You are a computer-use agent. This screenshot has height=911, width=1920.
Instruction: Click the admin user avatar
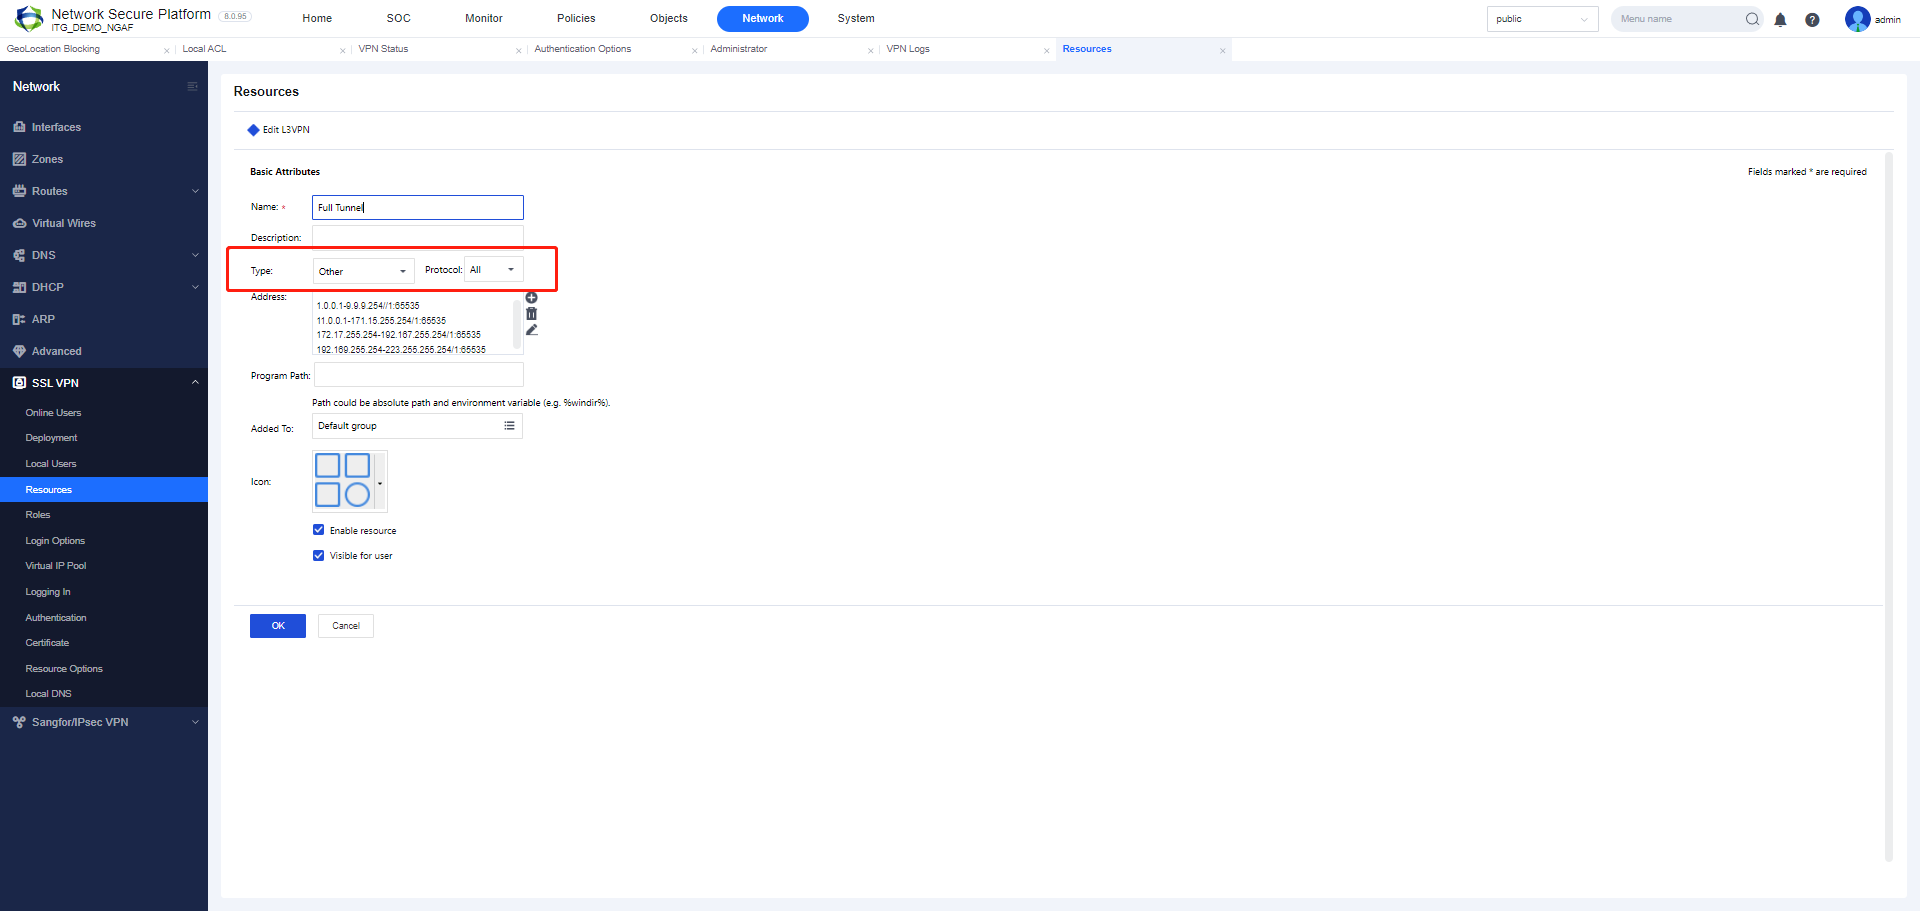pos(1857,19)
